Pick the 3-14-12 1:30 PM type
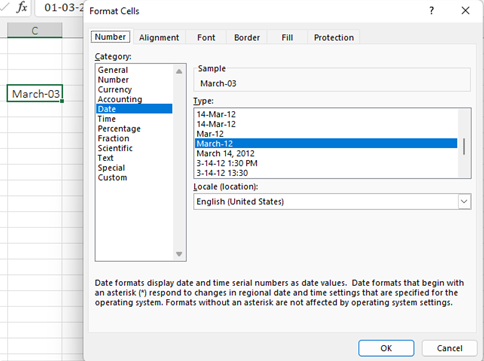This screenshot has width=484, height=361. pos(326,163)
